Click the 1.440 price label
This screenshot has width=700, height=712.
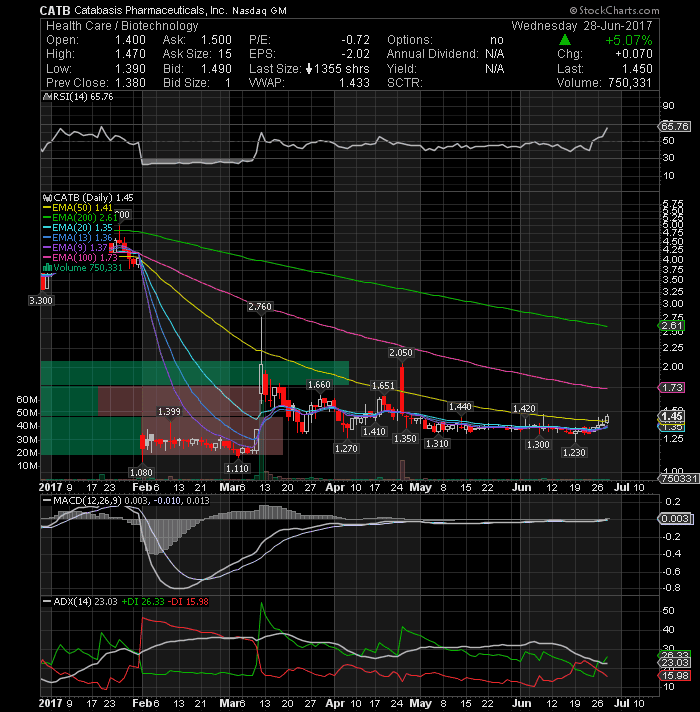pyautogui.click(x=460, y=406)
